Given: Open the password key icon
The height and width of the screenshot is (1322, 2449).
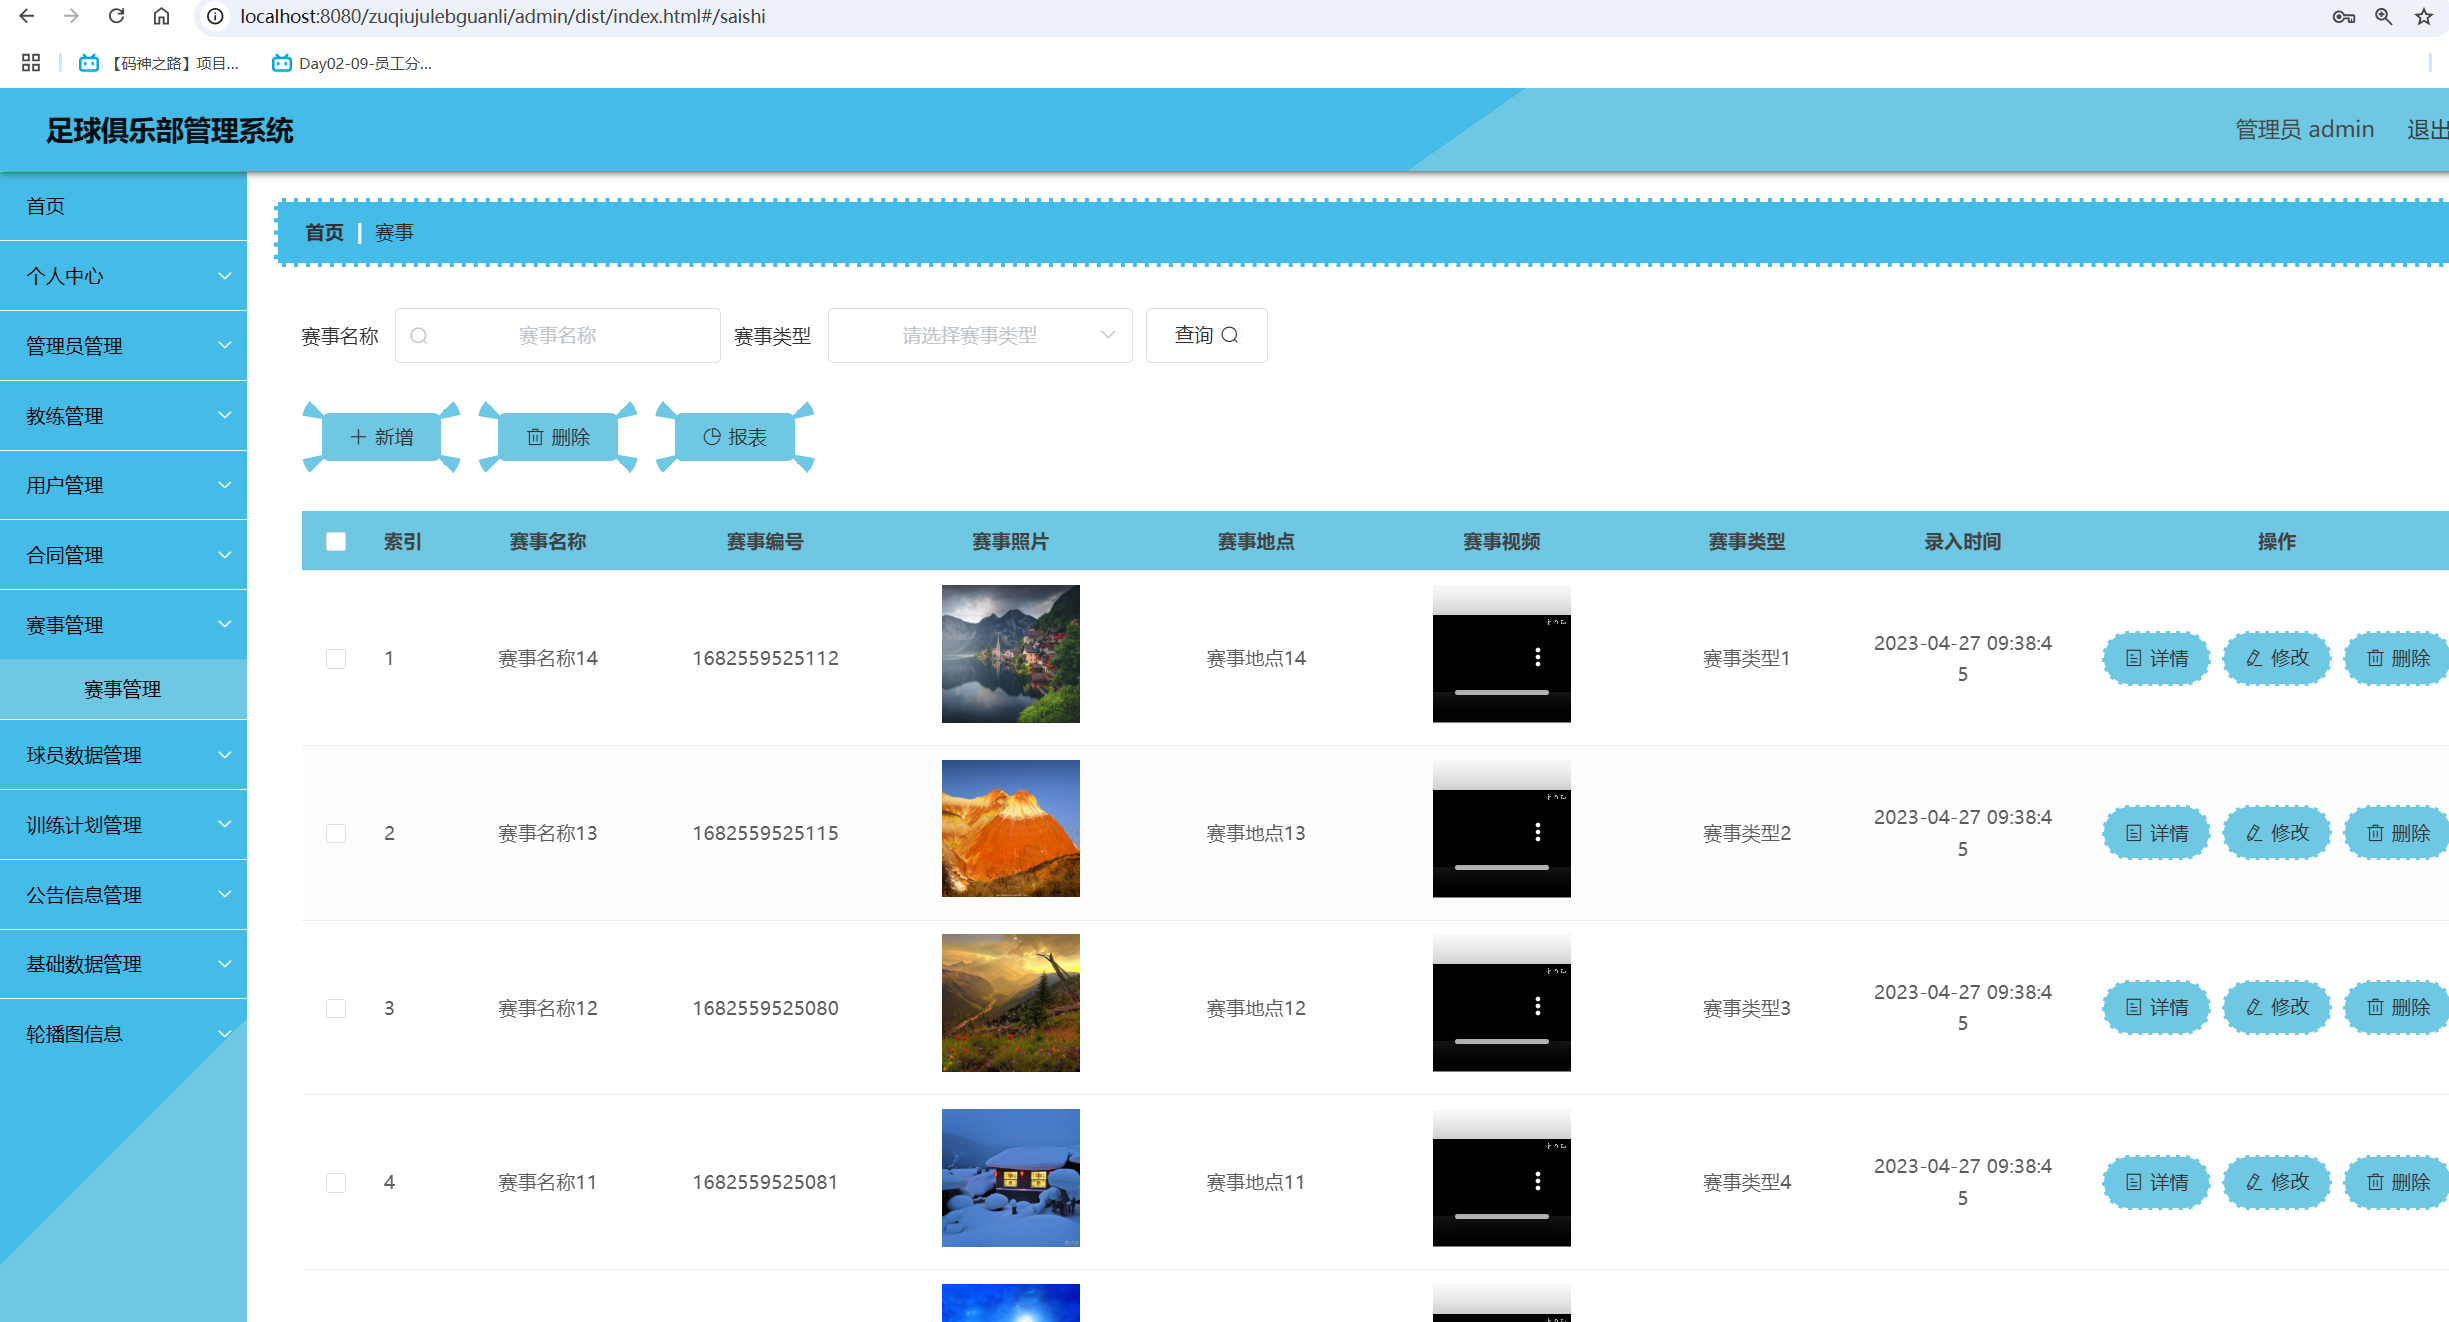Looking at the screenshot, I should pyautogui.click(x=2343, y=16).
